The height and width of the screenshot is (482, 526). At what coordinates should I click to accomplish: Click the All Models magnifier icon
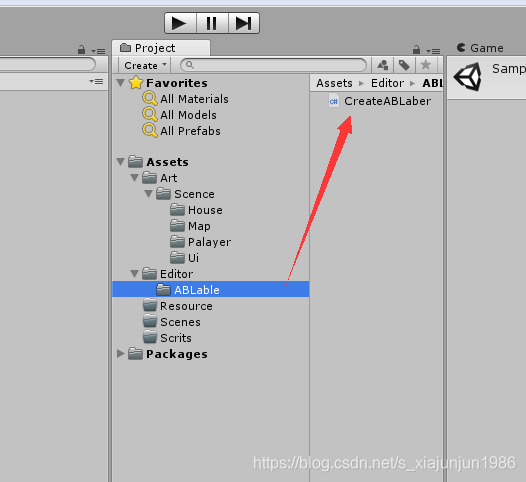coord(150,115)
